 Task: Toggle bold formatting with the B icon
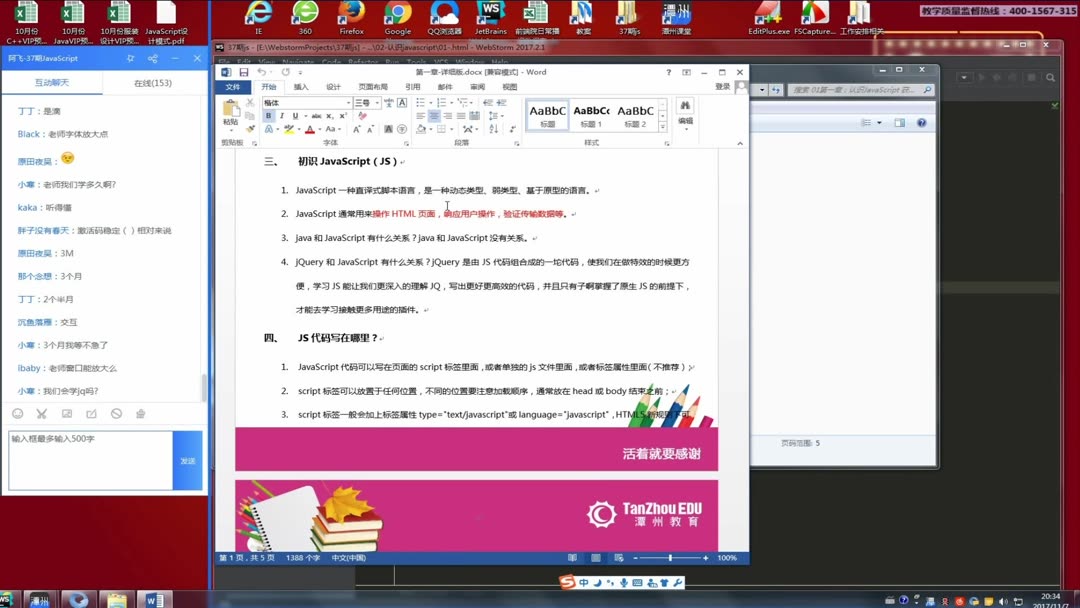268,115
